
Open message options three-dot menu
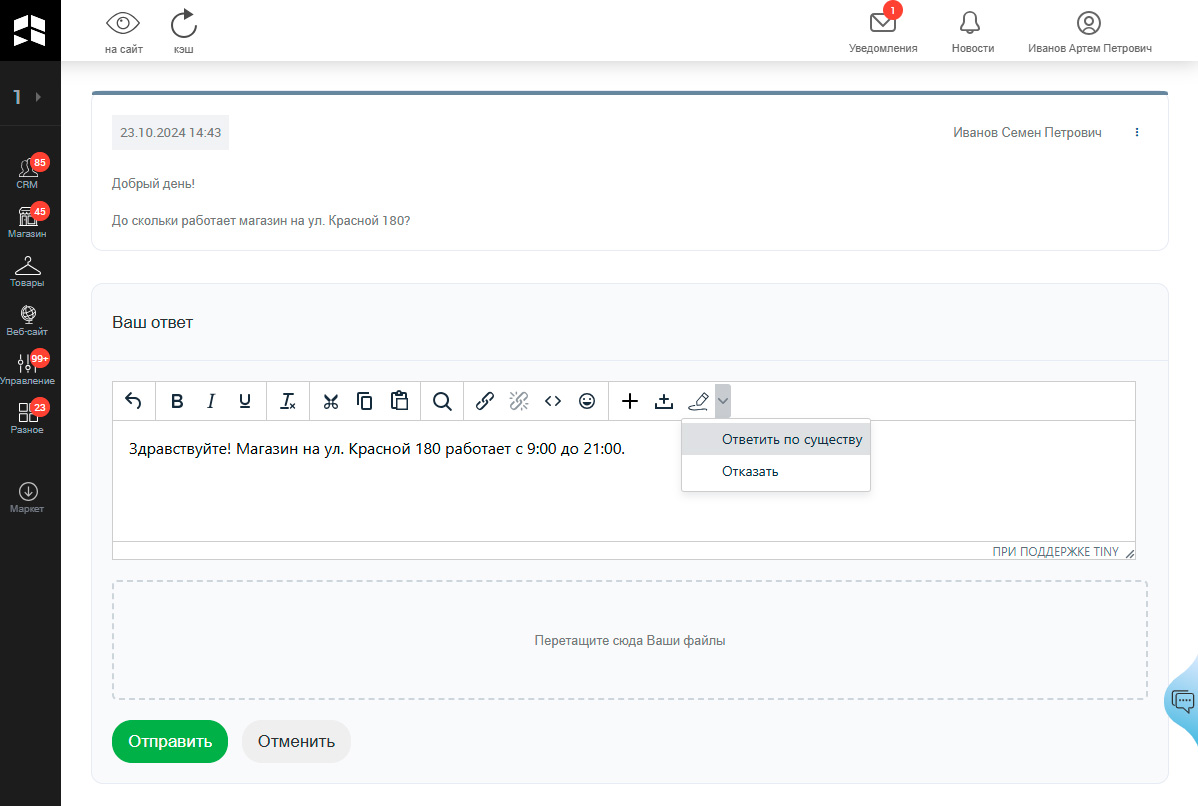[1137, 132]
